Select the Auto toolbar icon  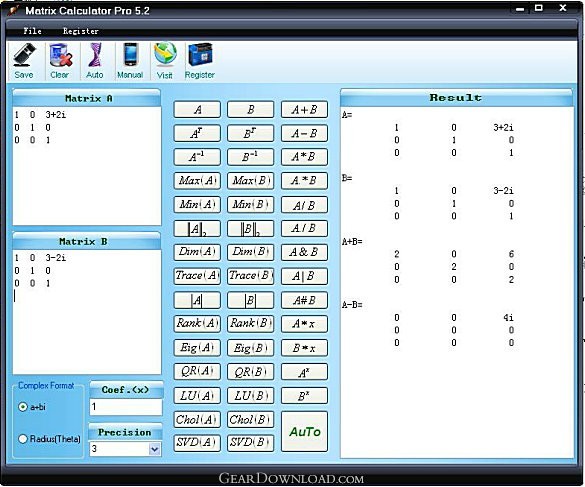pyautogui.click(x=95, y=60)
